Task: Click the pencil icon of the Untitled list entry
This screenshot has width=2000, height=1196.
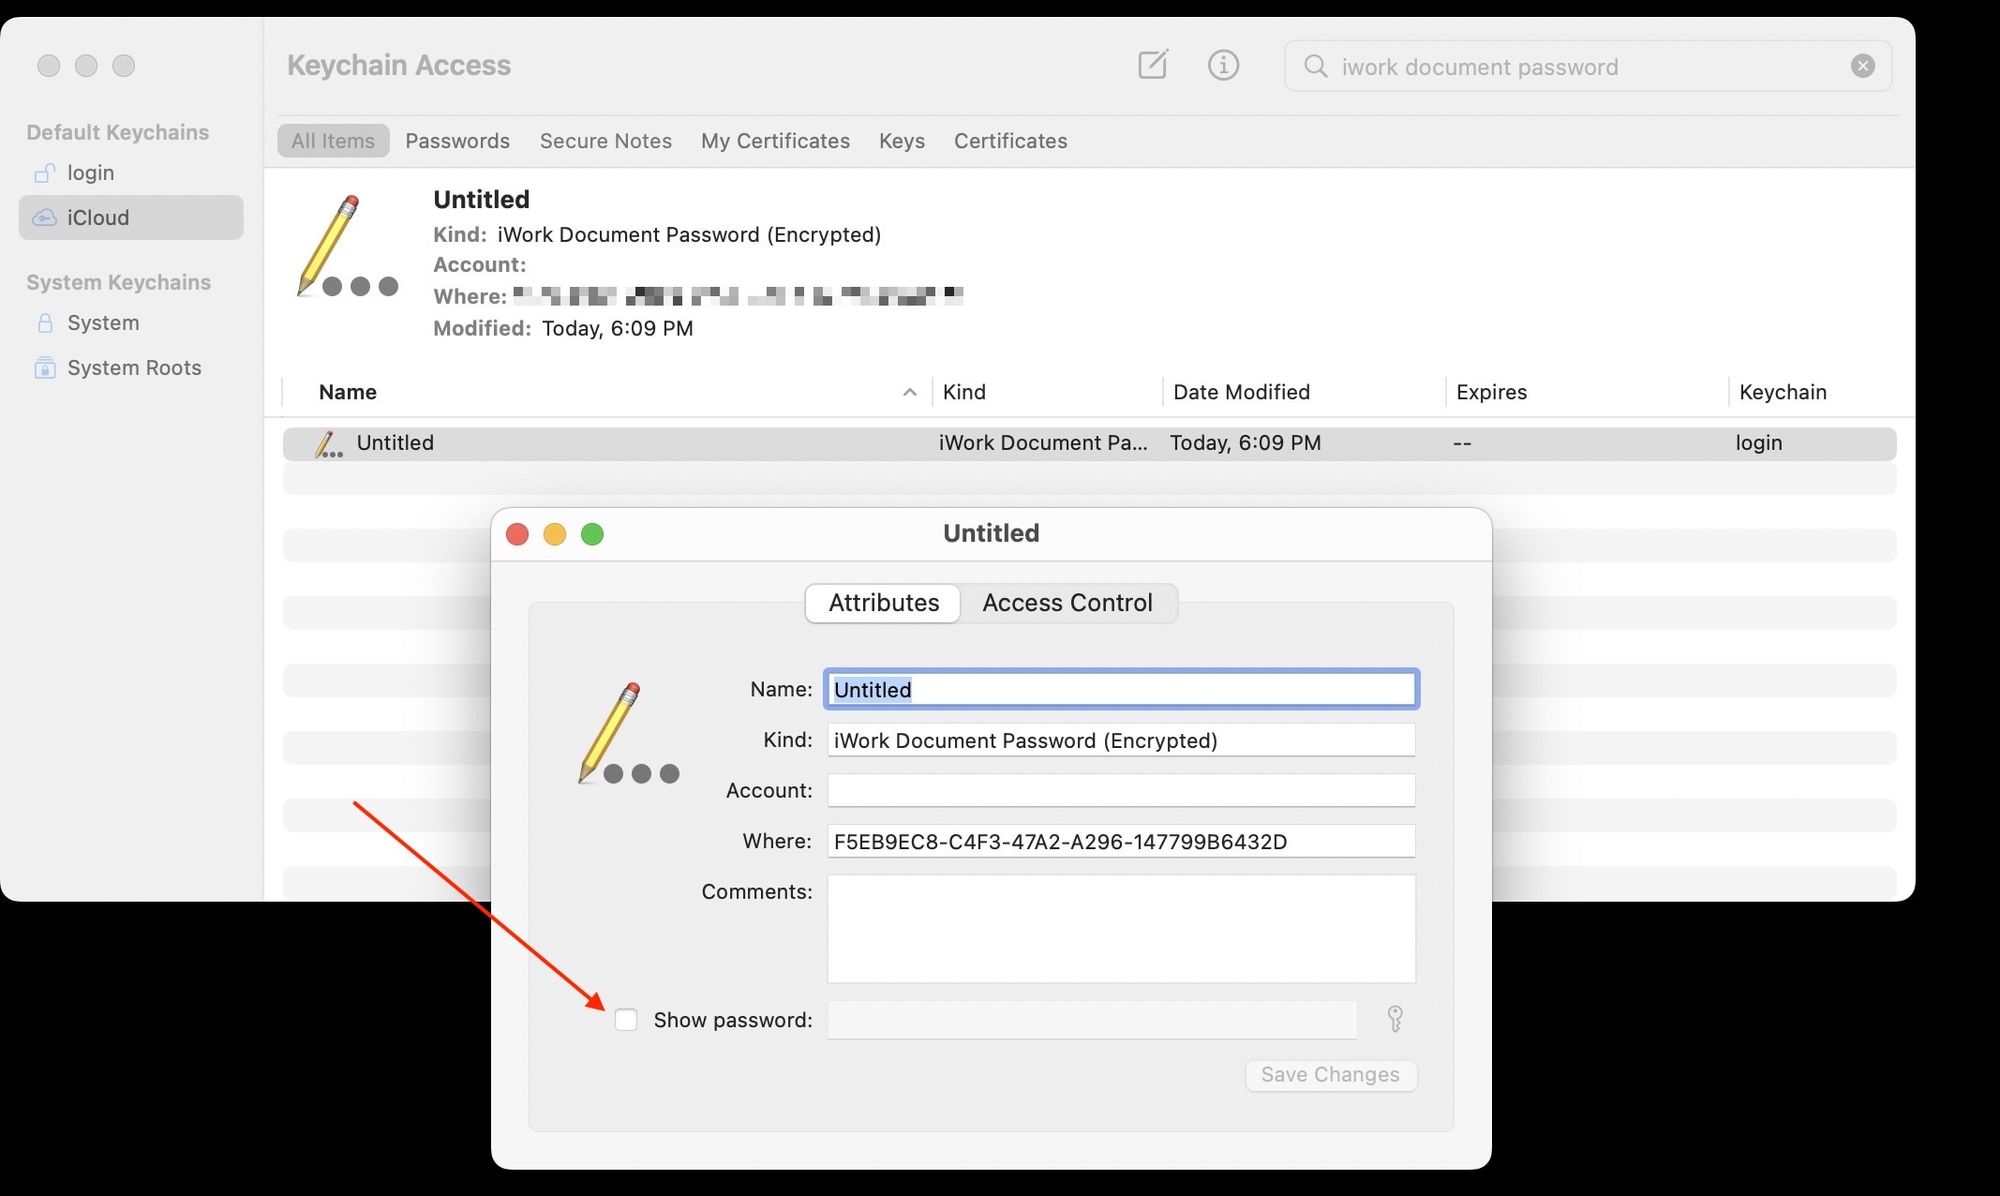Action: click(328, 443)
